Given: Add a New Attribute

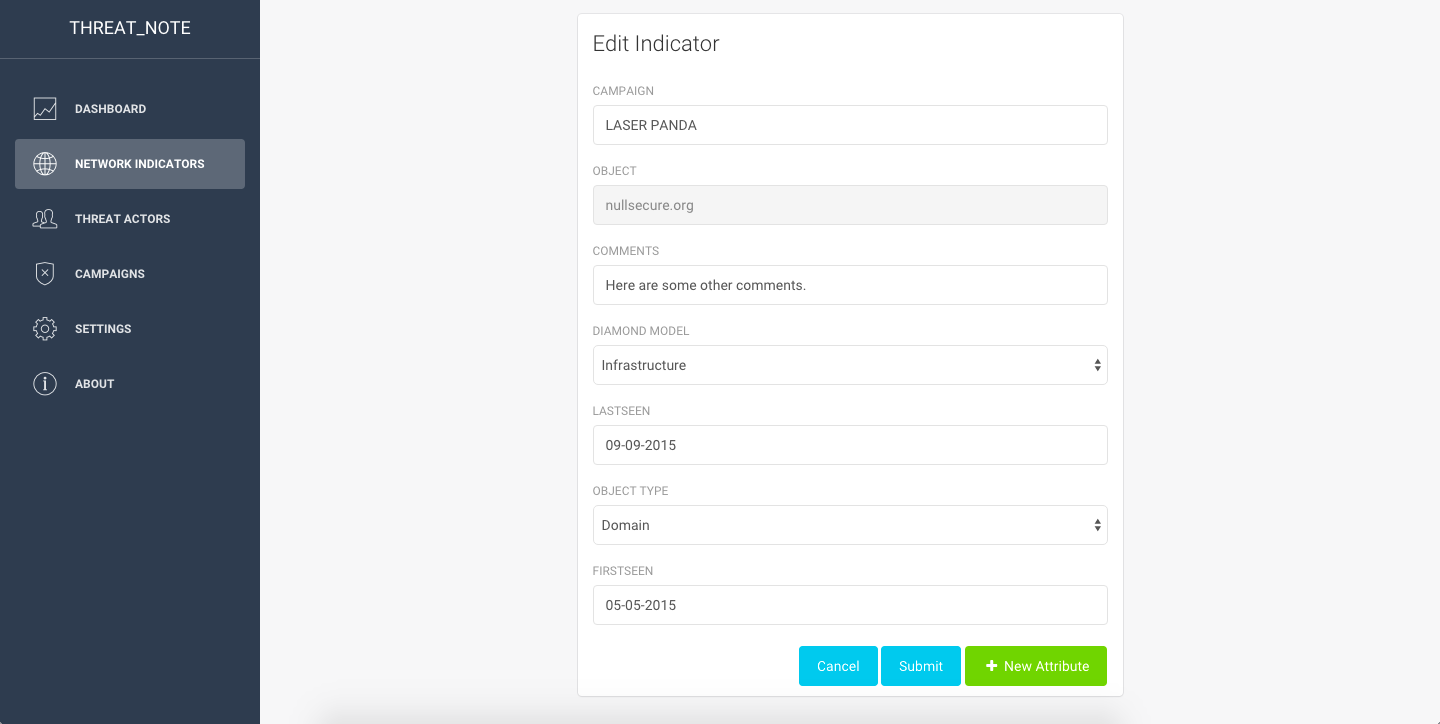Looking at the screenshot, I should point(1036,666).
